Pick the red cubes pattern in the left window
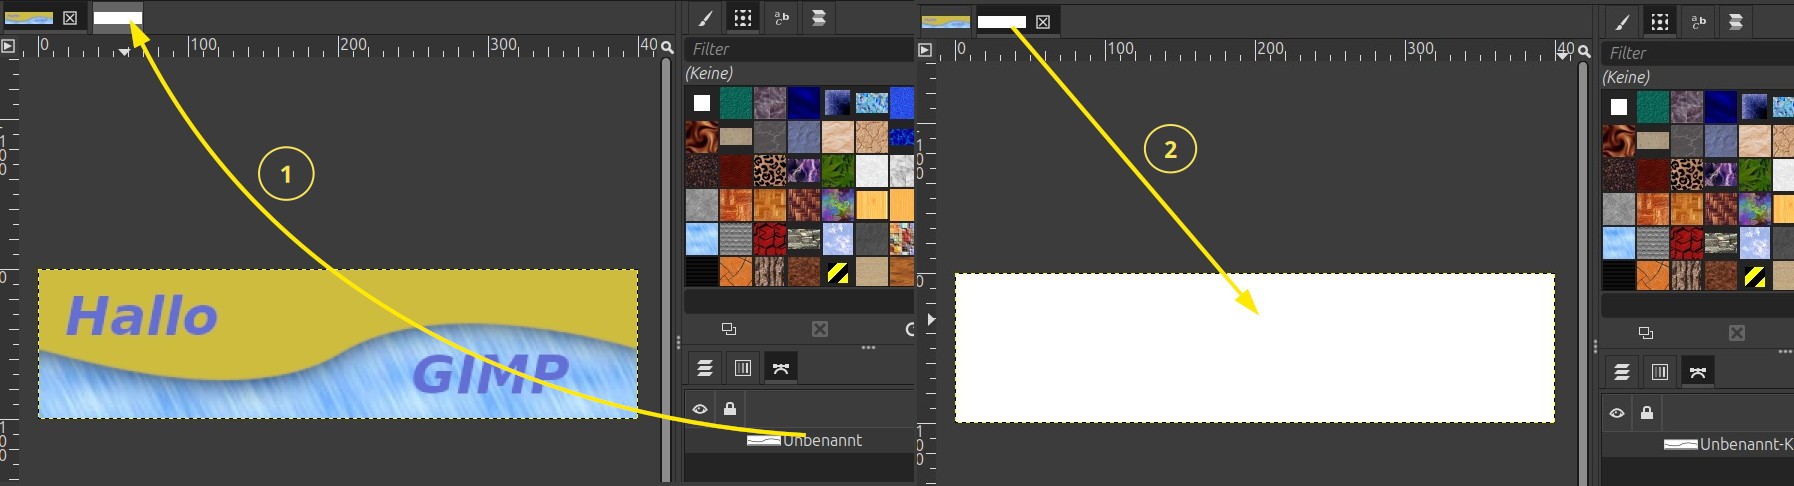Image resolution: width=1794 pixels, height=486 pixels. 770,239
